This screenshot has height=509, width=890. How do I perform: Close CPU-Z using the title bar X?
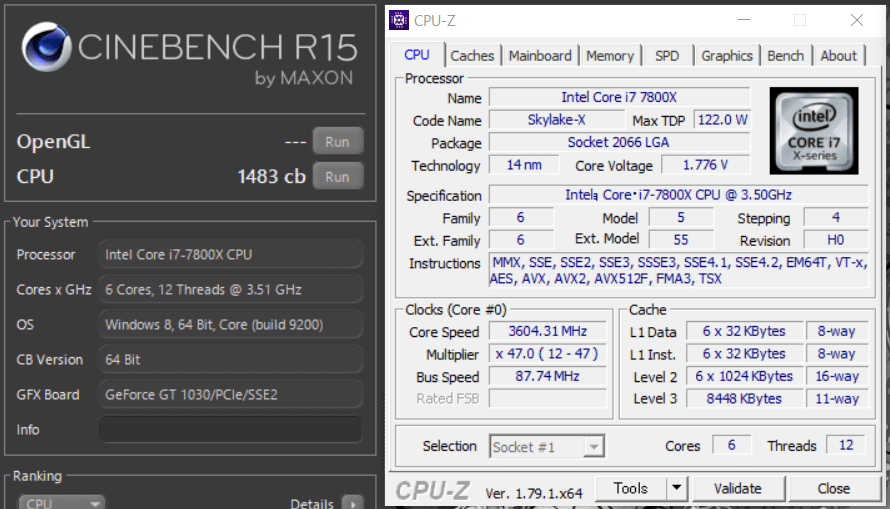tap(857, 20)
